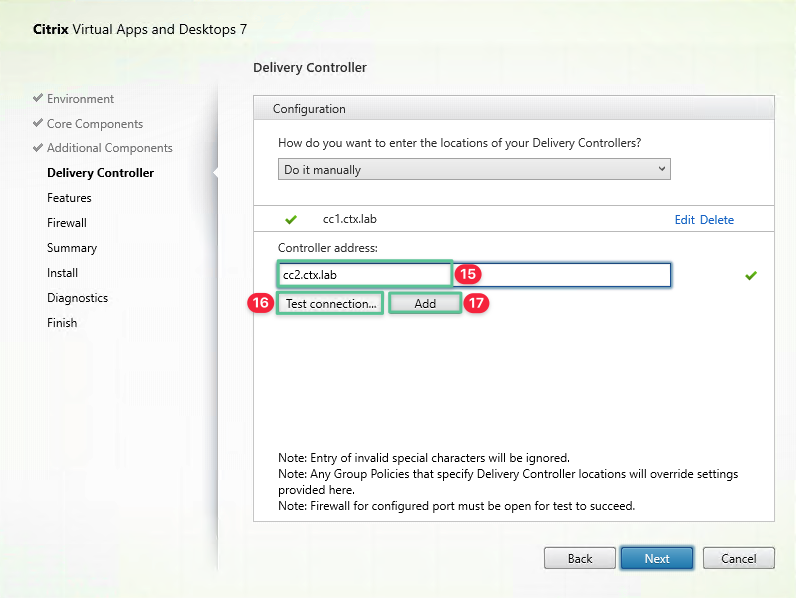Image resolution: width=796 pixels, height=598 pixels.
Task: Go to the Features step
Action: 69,198
